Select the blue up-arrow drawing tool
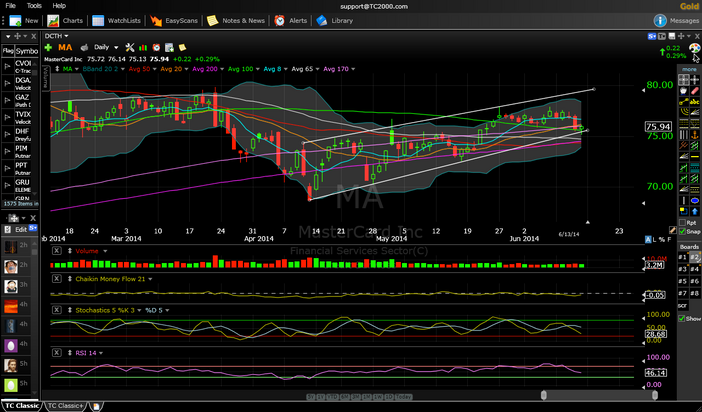Image resolution: width=702 pixels, height=412 pixels. 695,211
